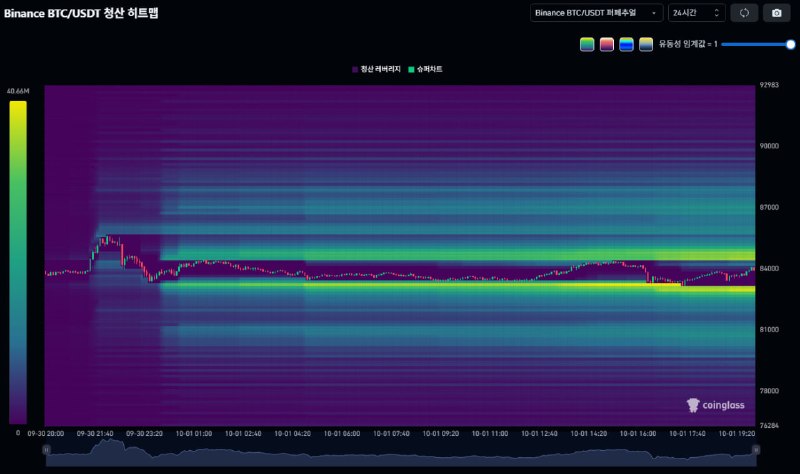800x474 pixels.
Task: Click the time range stepper arrows
Action: tap(716, 13)
